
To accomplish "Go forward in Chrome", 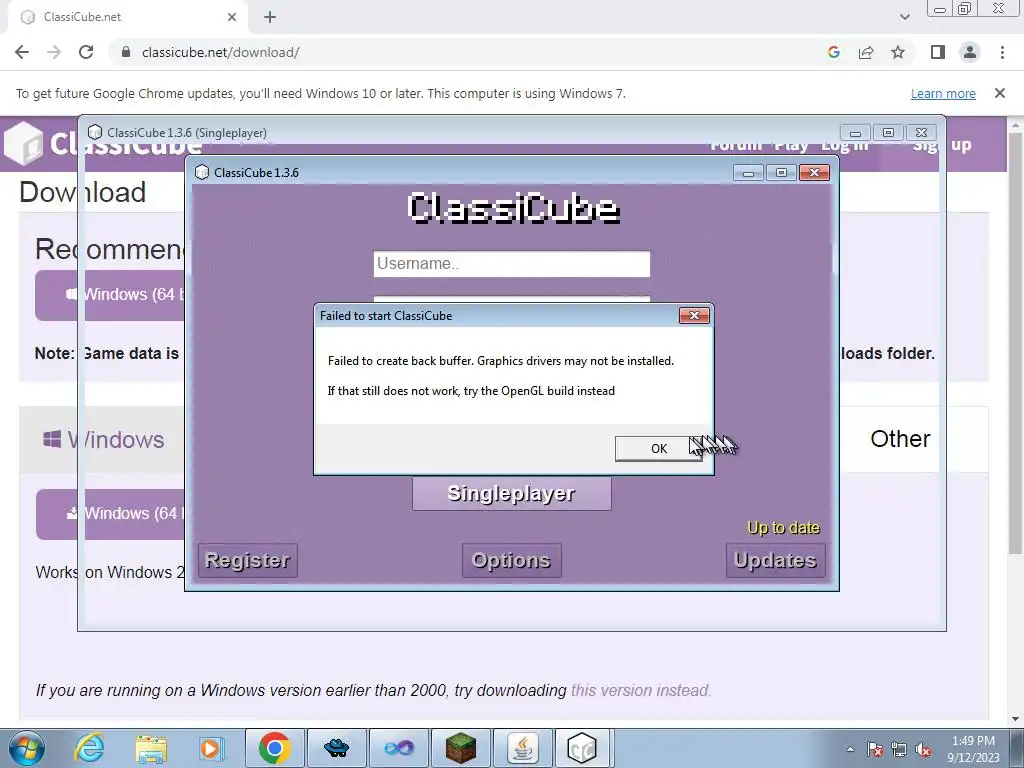I will (x=54, y=52).
